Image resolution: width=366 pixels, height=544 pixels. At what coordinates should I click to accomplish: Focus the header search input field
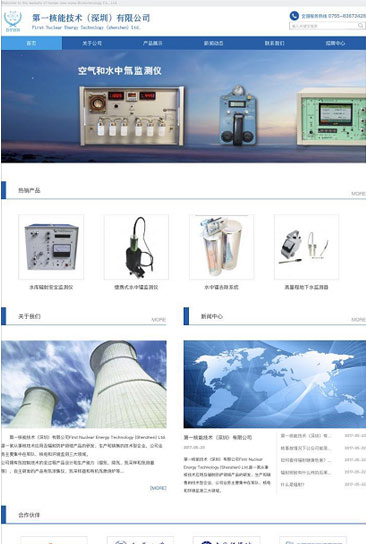(323, 26)
